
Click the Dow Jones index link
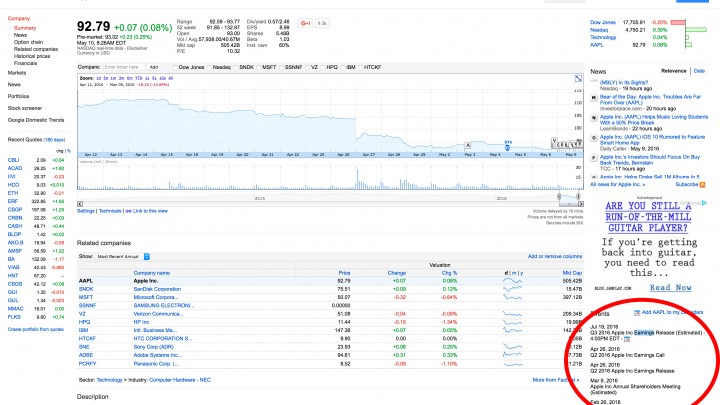pyautogui.click(x=602, y=22)
